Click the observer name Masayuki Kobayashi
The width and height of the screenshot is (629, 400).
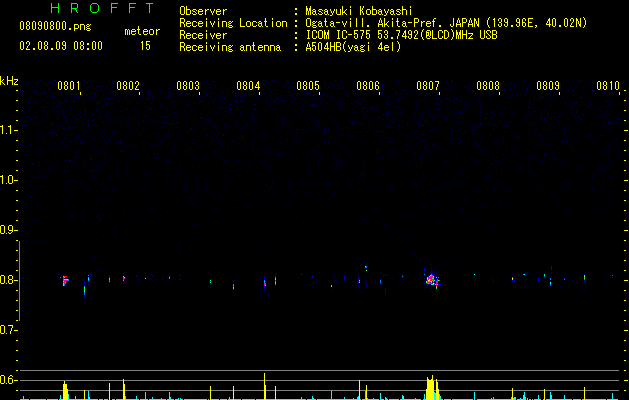(359, 11)
